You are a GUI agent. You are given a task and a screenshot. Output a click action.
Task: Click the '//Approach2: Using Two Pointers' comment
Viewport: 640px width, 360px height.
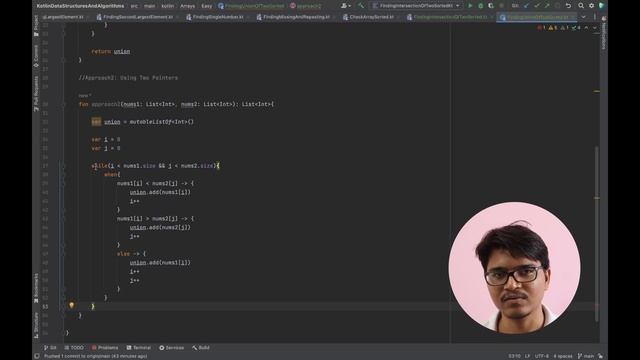[128, 78]
